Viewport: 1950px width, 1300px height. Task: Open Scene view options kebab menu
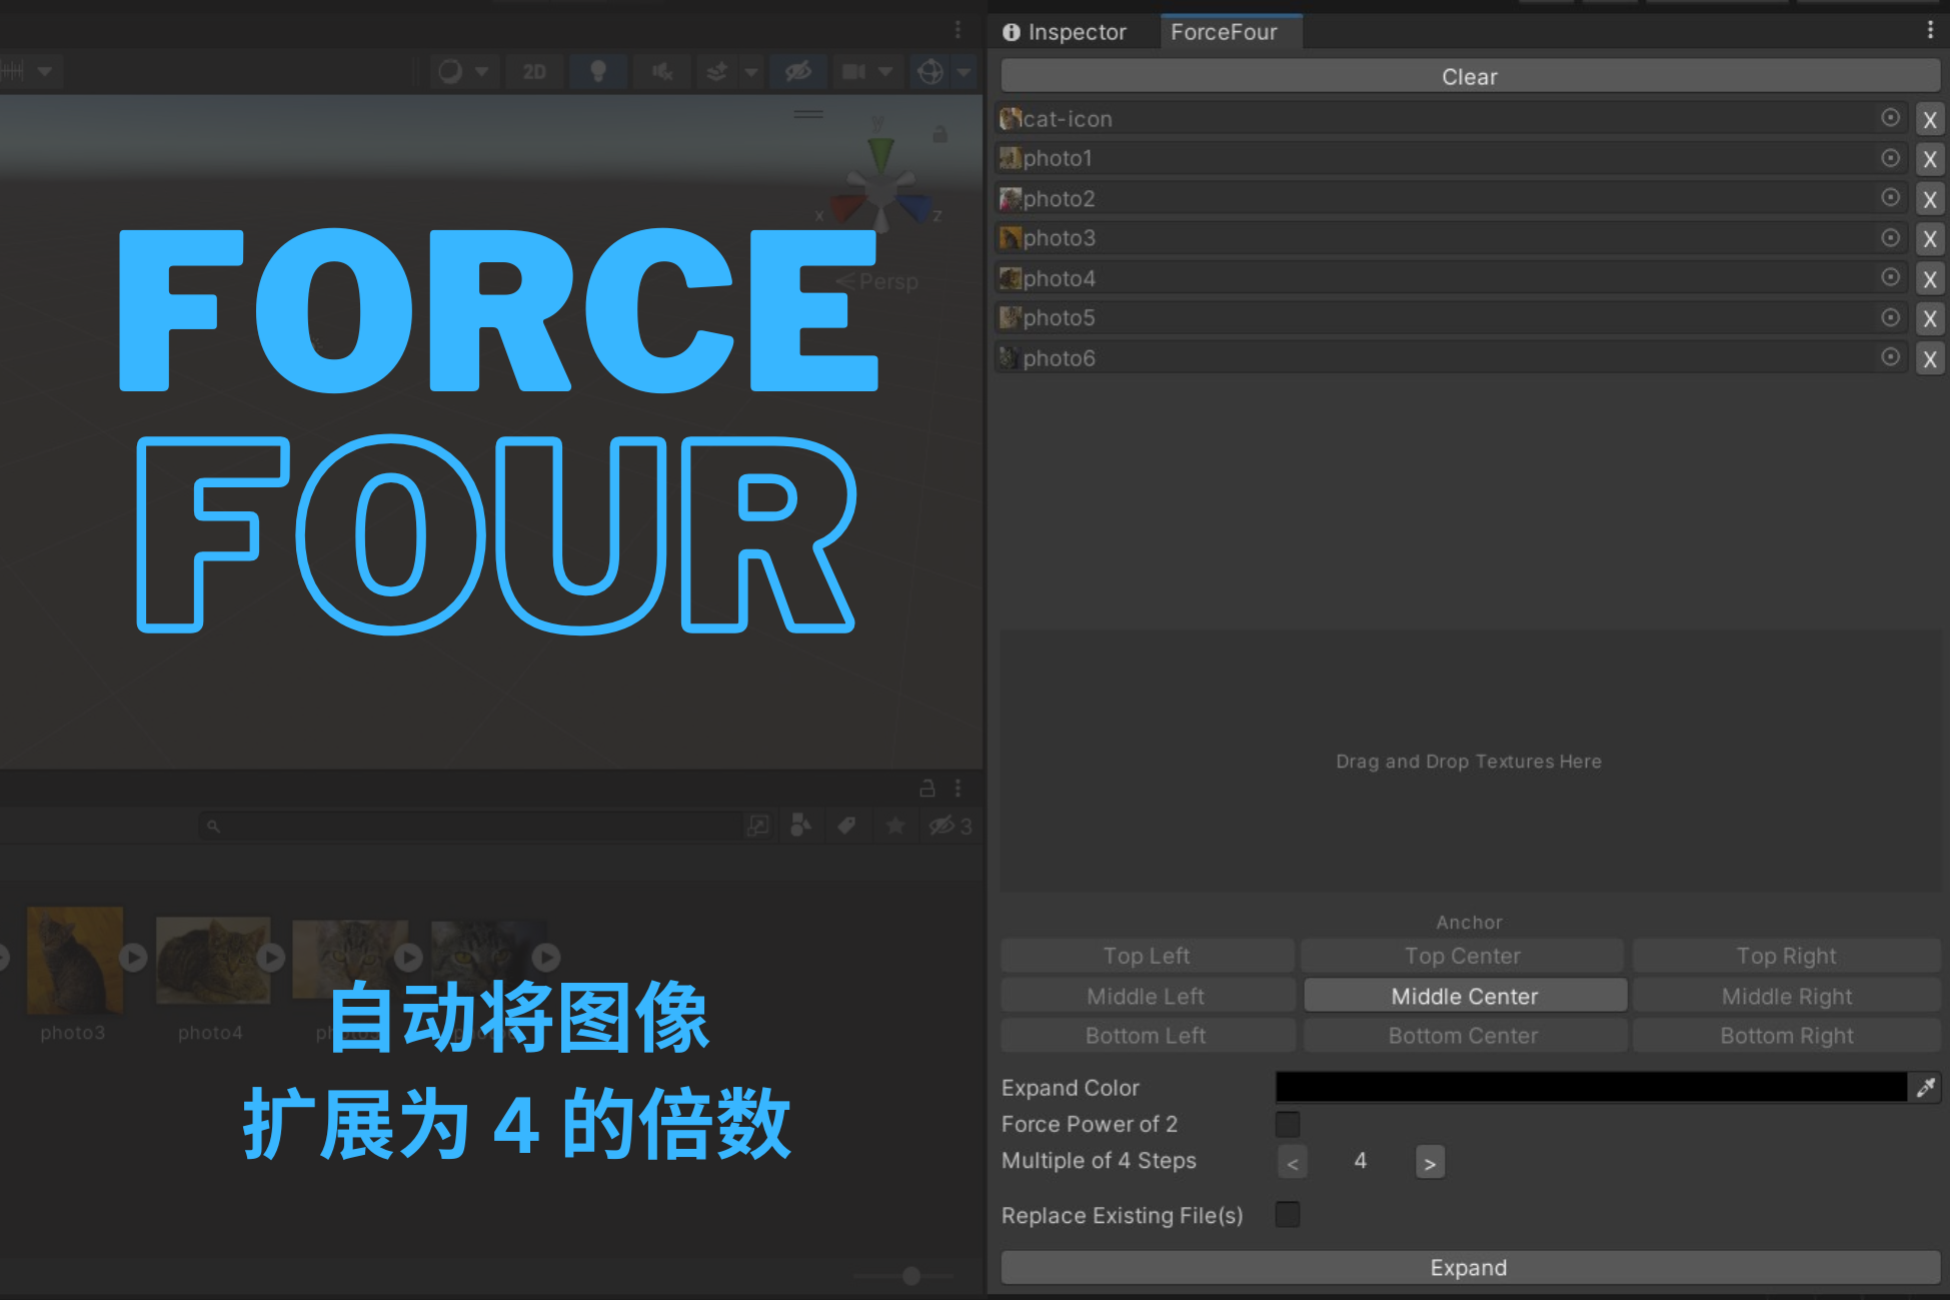pyautogui.click(x=958, y=30)
